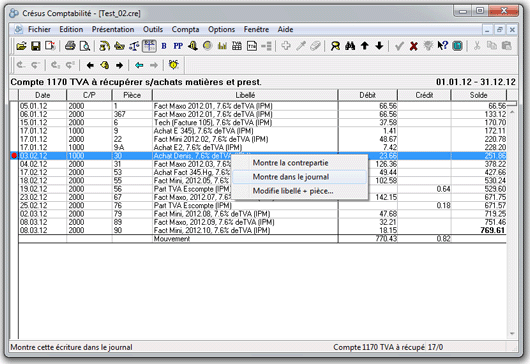Select the 'Fact Mini, 2012.08' entry row
This screenshot has height=364, width=530.
262,214
